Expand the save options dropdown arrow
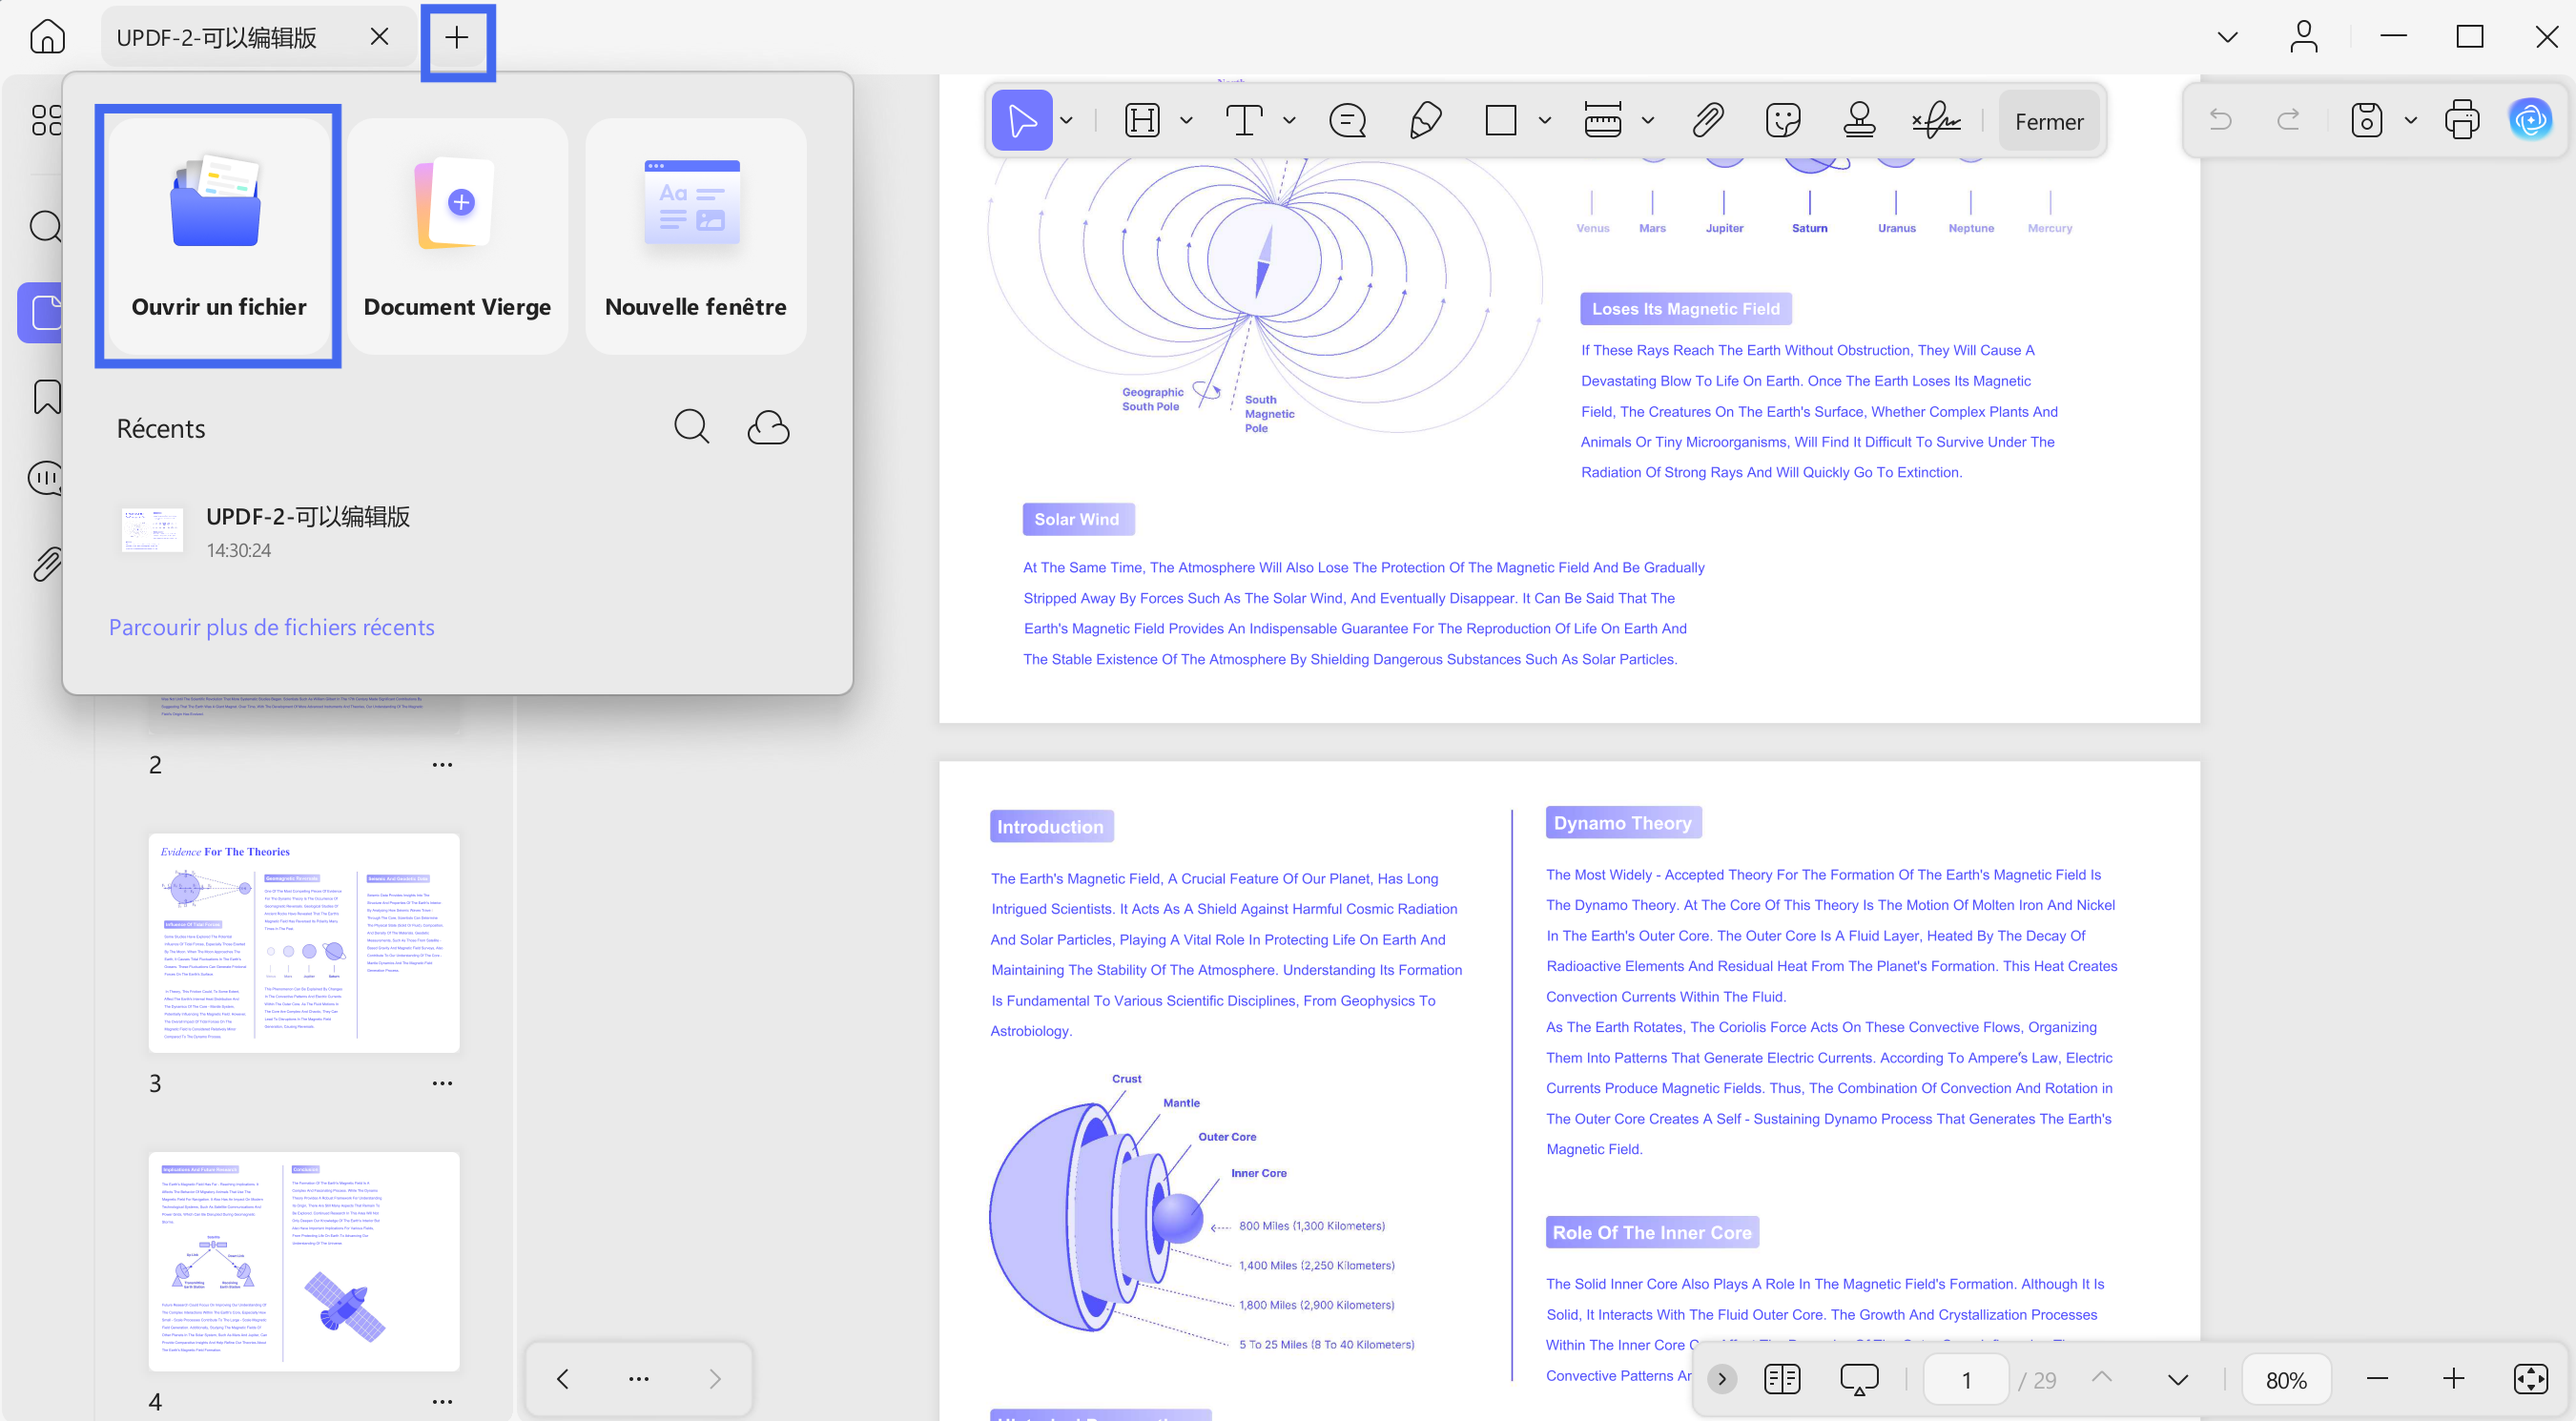Viewport: 2576px width, 1421px height. point(2410,120)
